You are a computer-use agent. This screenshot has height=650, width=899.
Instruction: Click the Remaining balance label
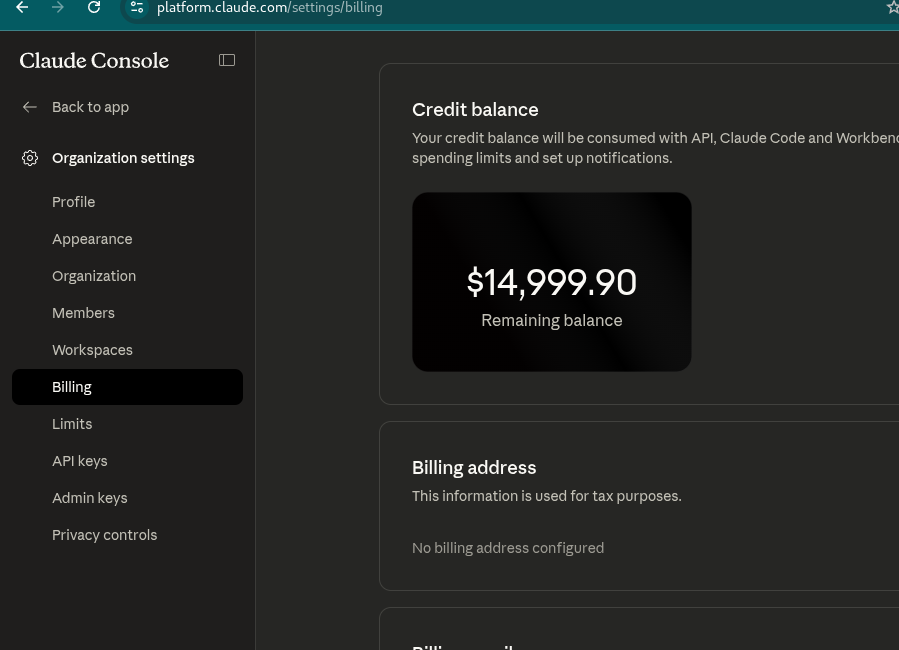(x=552, y=320)
